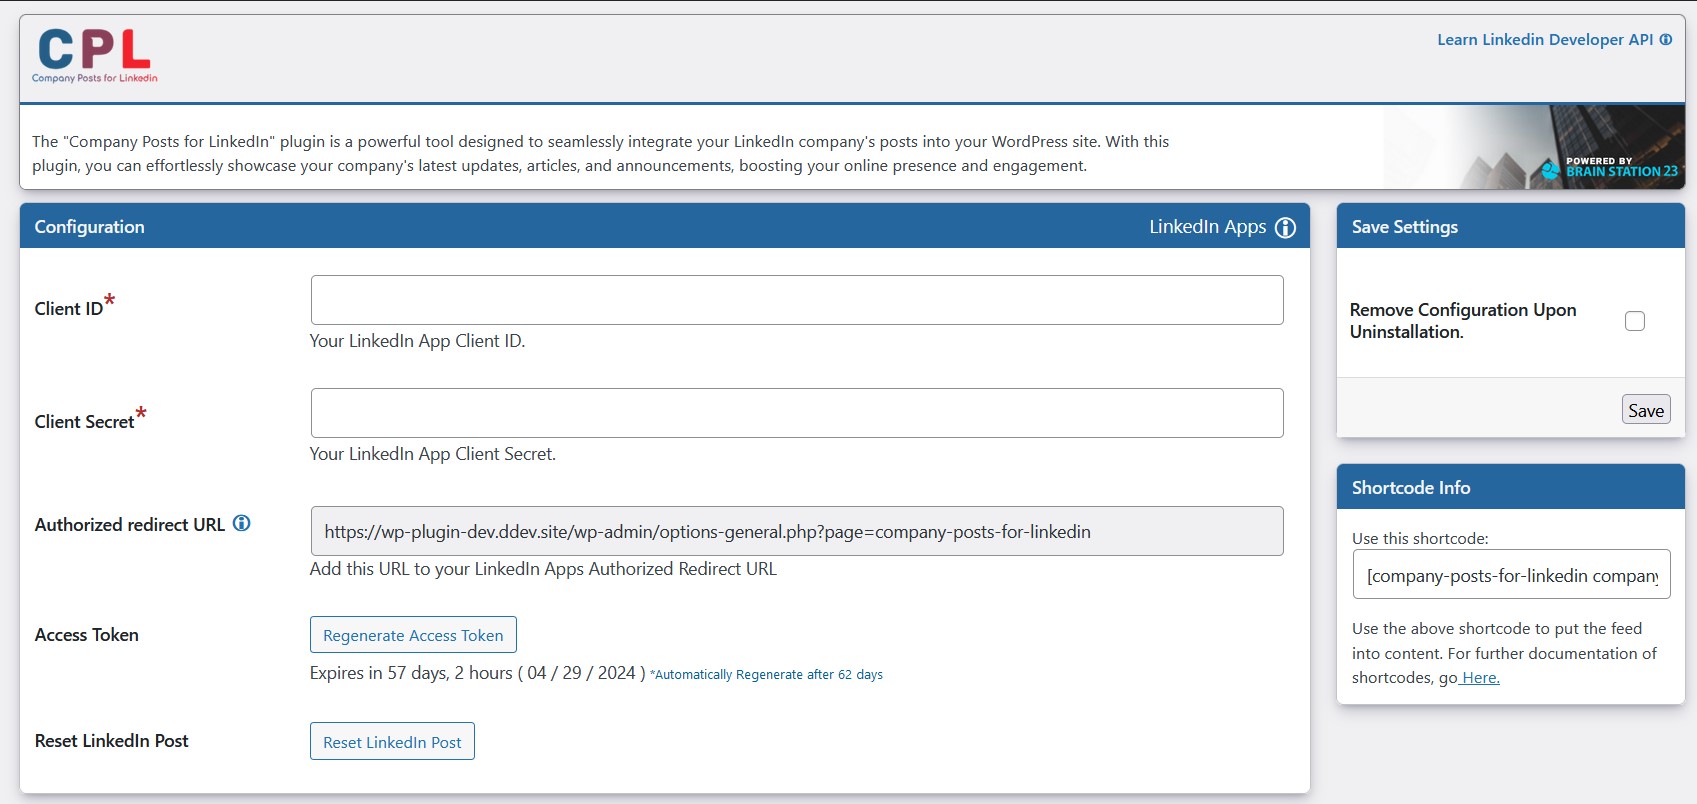Screen dimensions: 1697x804
Task: Click info icon beside Learn Linkedin Developer API
Action: pos(1666,40)
